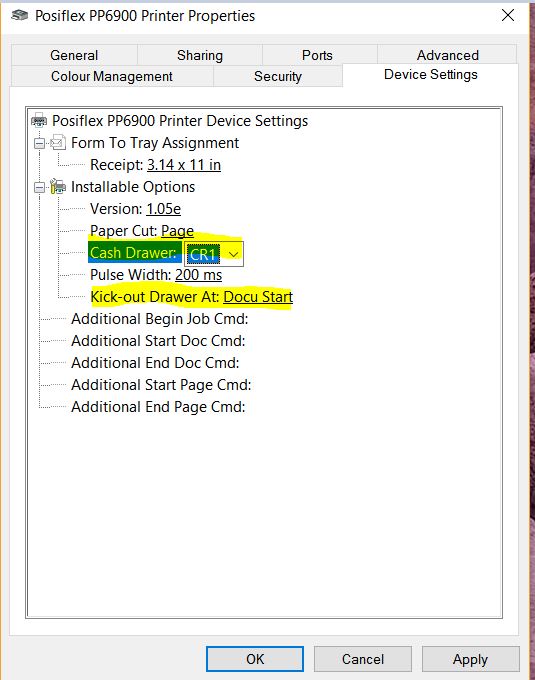This screenshot has height=680, width=535.
Task: Open the Security tab
Action: [x=277, y=76]
